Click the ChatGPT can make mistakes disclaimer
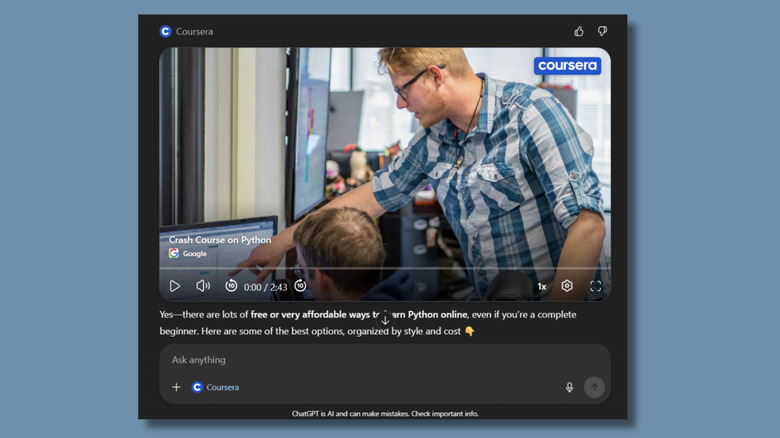Viewport: 780px width, 438px height. (385, 414)
